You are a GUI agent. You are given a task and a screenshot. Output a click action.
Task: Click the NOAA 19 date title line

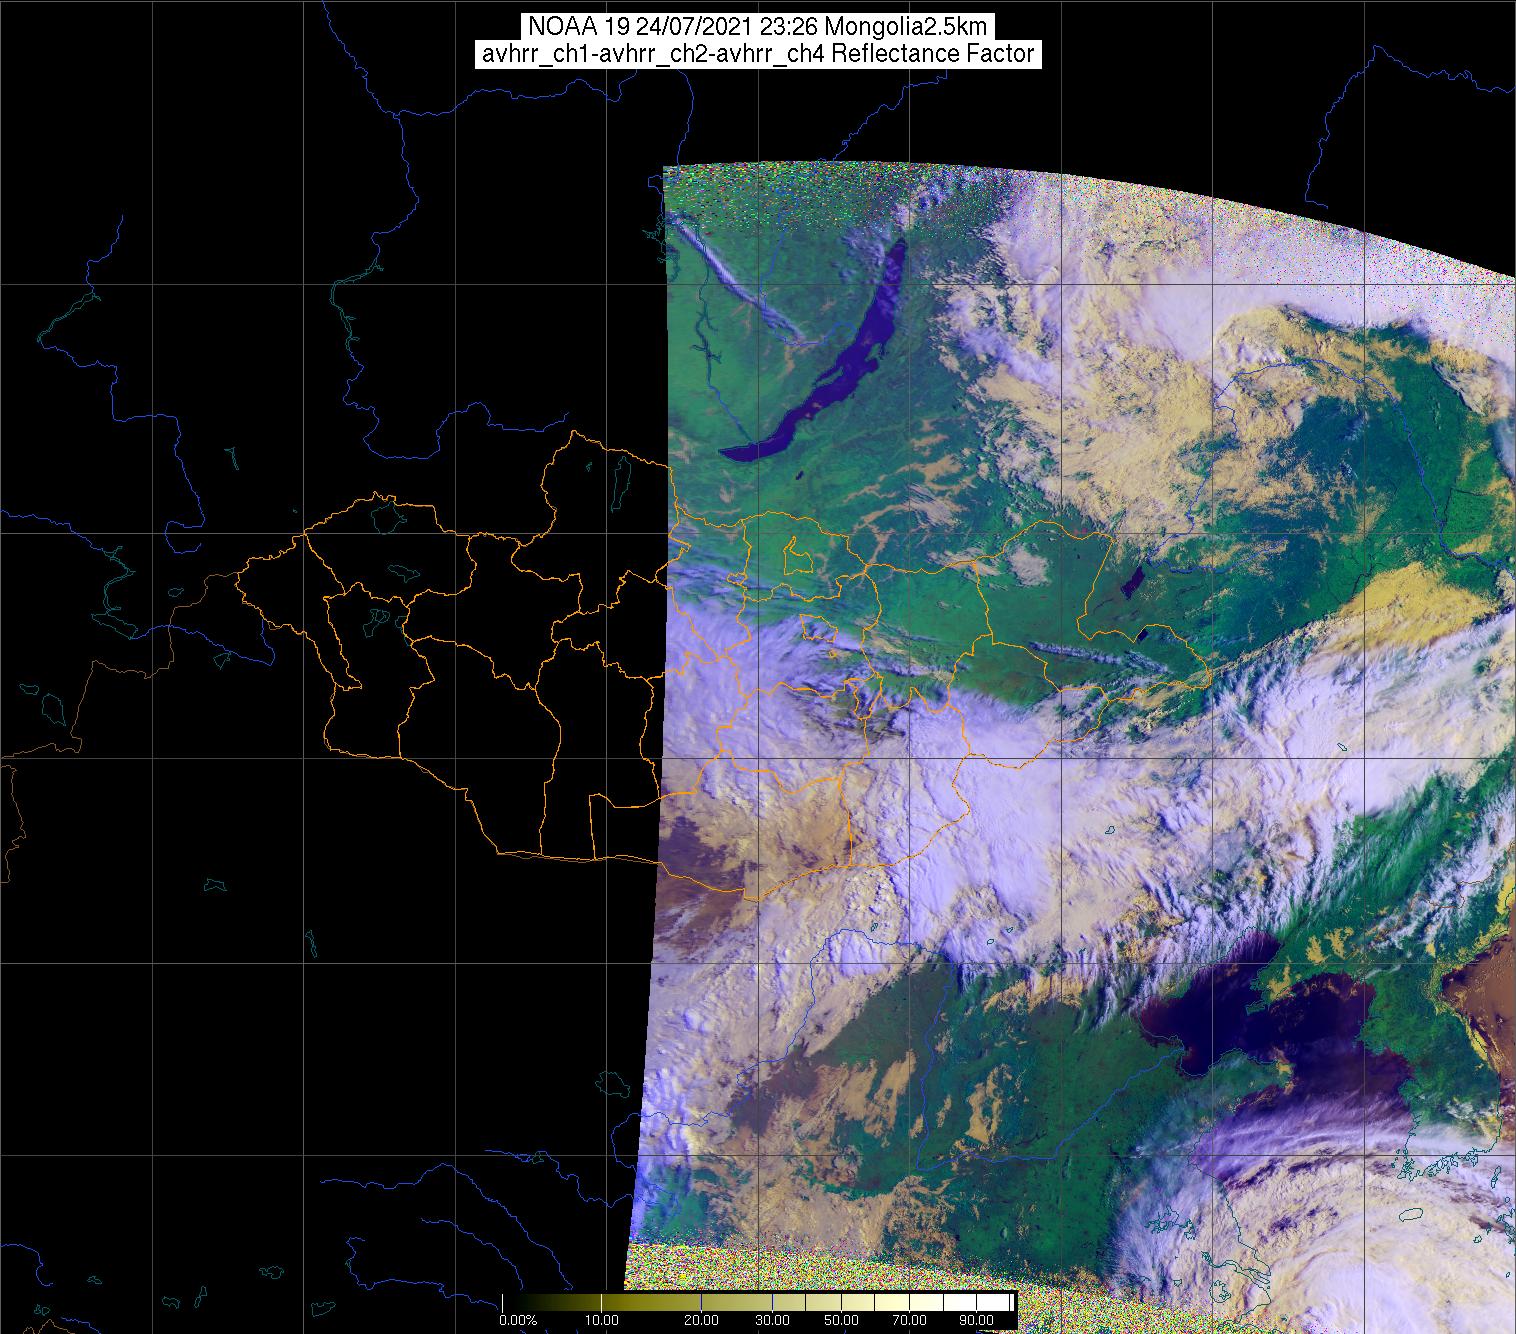click(x=758, y=27)
